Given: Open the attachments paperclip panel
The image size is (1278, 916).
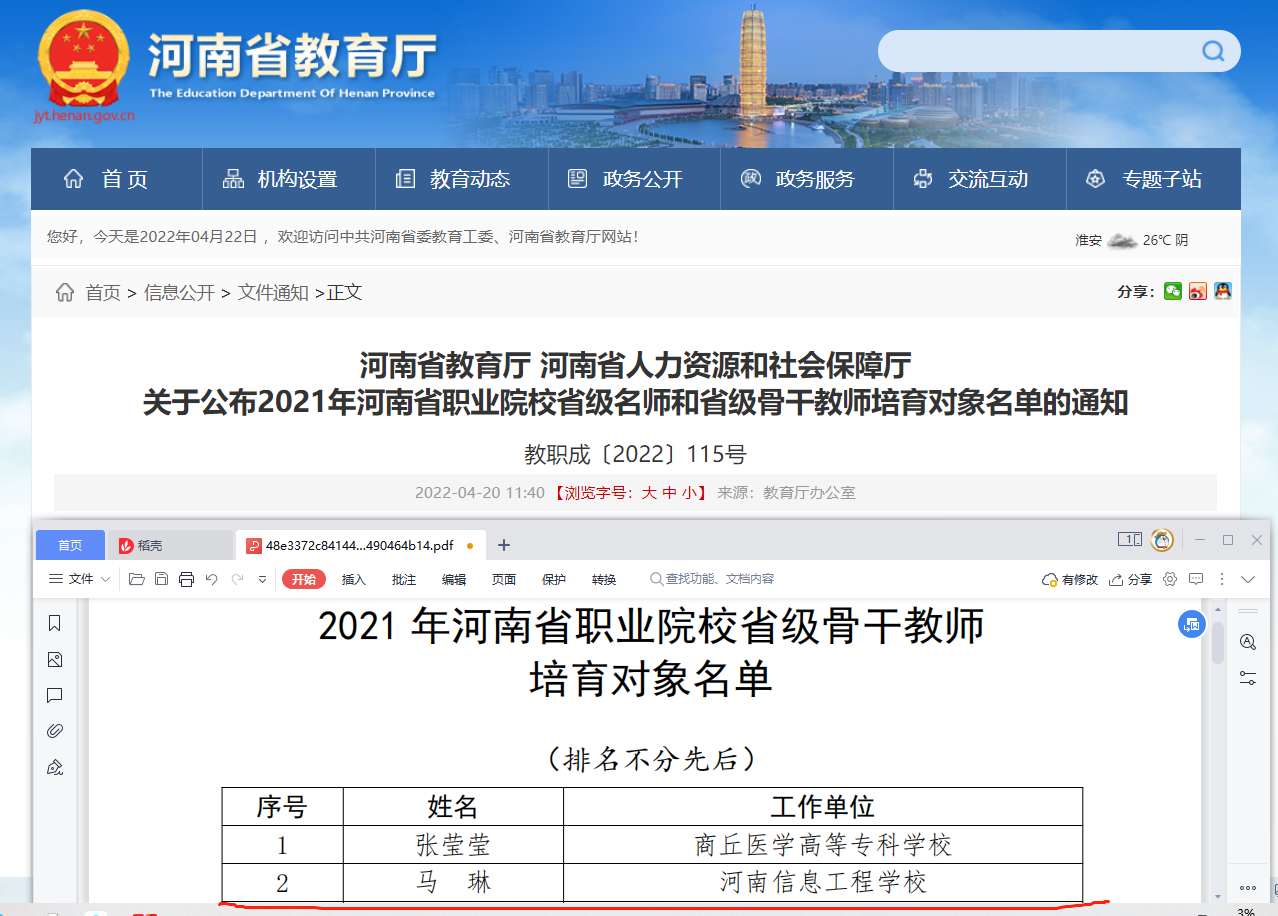Looking at the screenshot, I should click(55, 731).
